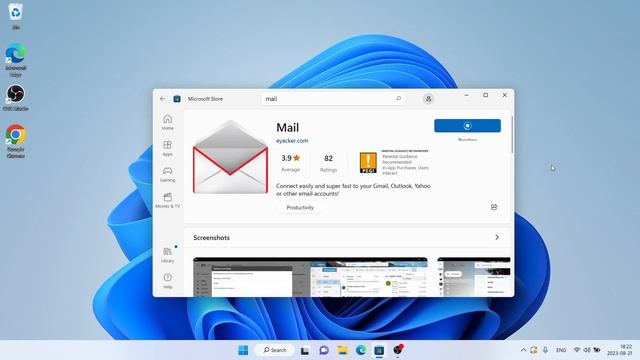Open Help in the Store sidebar
The height and width of the screenshot is (360, 640).
pos(168,281)
